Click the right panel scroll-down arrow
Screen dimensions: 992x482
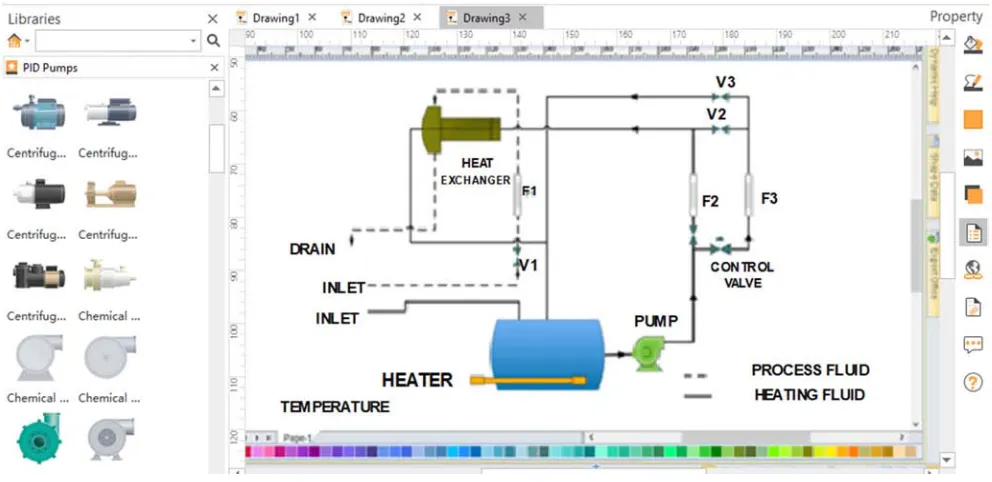946,459
